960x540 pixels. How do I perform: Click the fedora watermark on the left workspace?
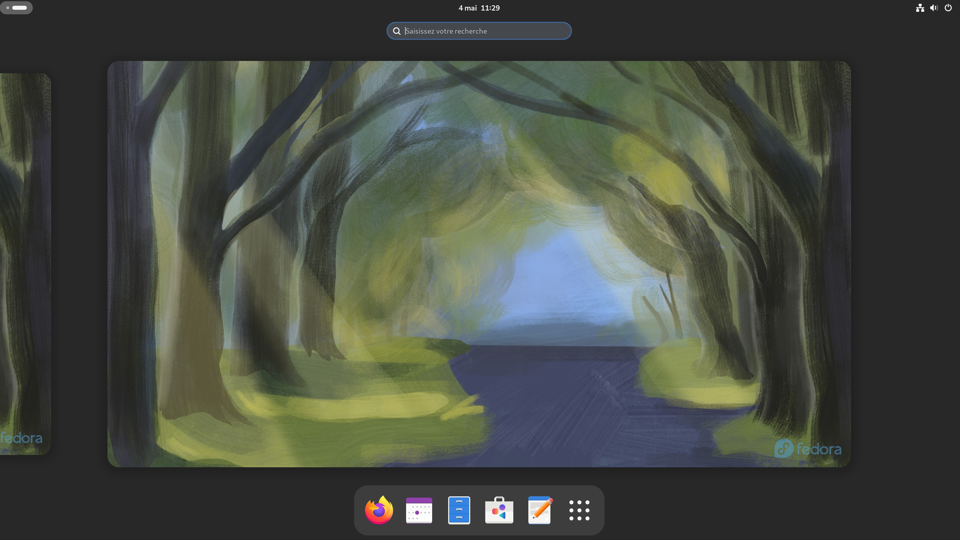point(20,438)
